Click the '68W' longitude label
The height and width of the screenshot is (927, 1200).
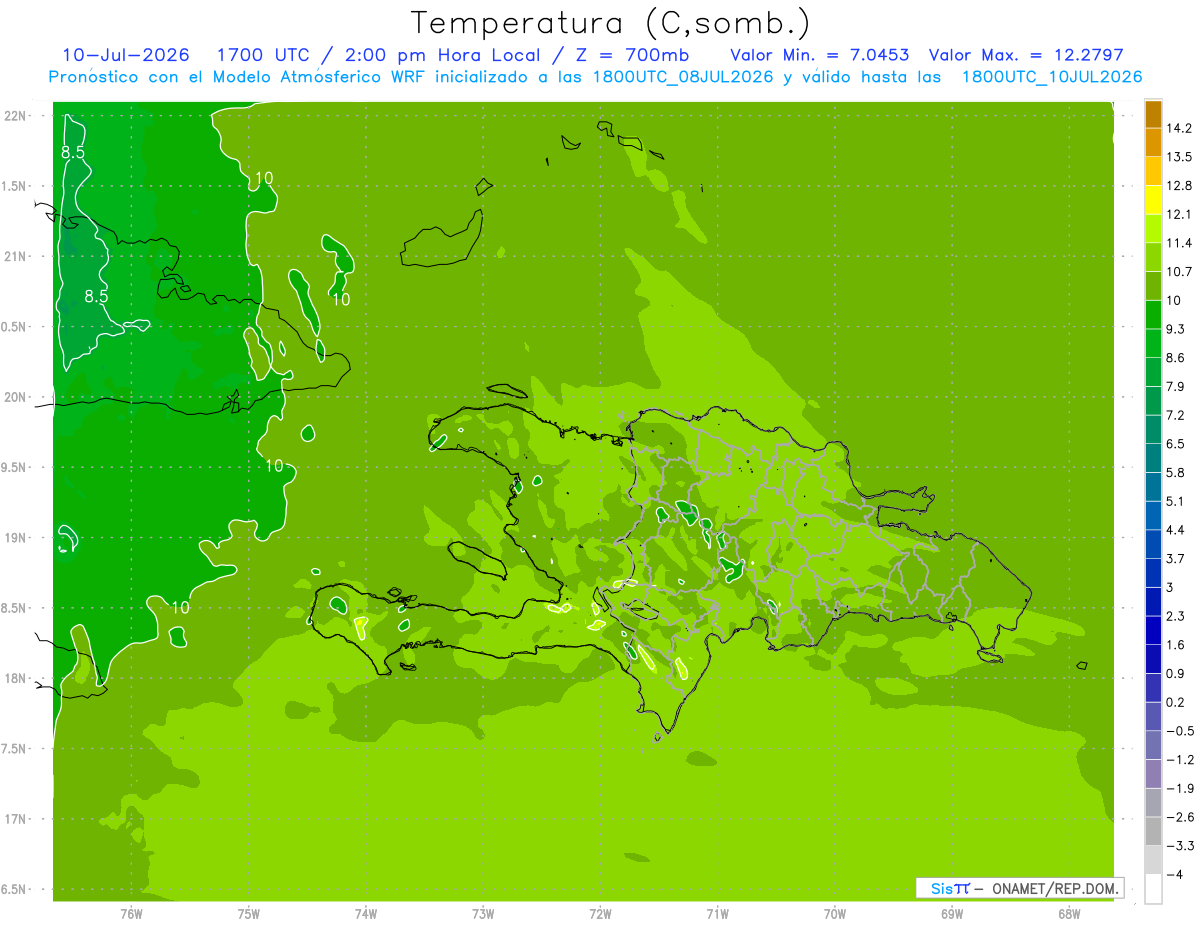[x=1069, y=913]
